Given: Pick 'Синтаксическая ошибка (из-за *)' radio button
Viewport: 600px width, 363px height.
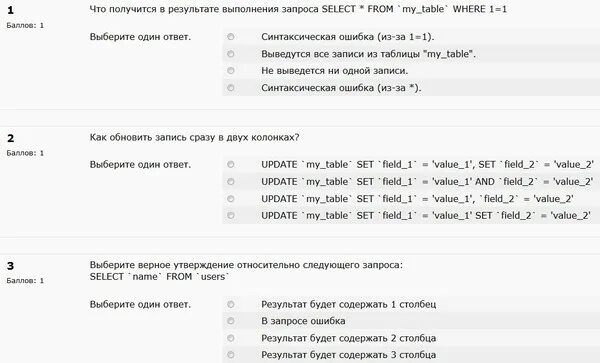Looking at the screenshot, I should [x=230, y=88].
